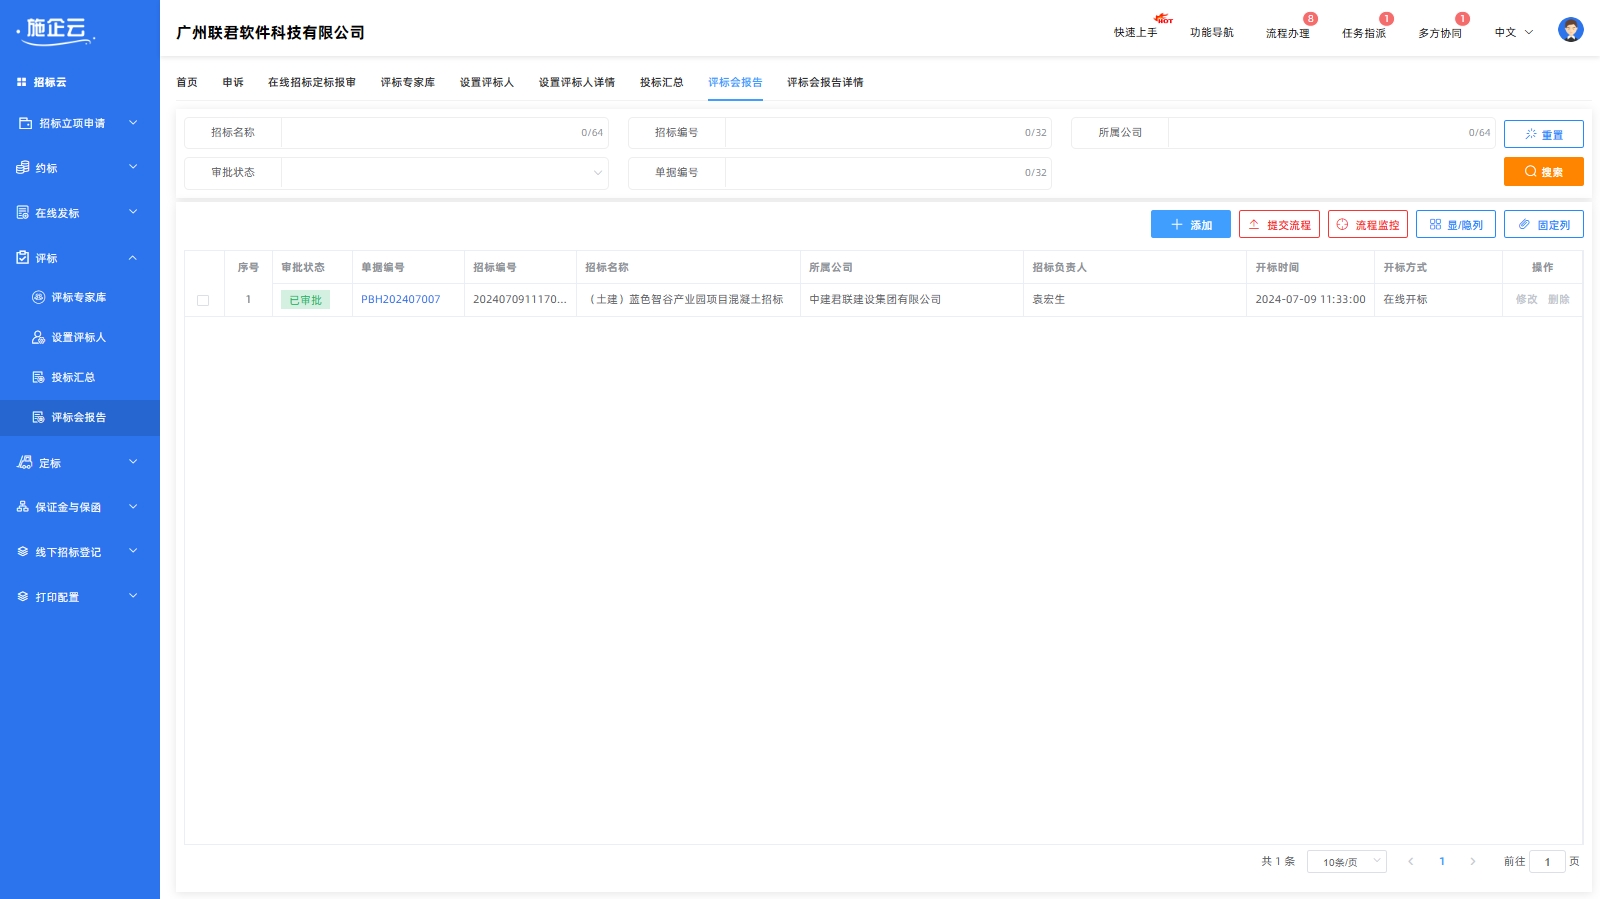1600x899 pixels.
Task: Click page number 1 in pagination
Action: (x=1441, y=861)
